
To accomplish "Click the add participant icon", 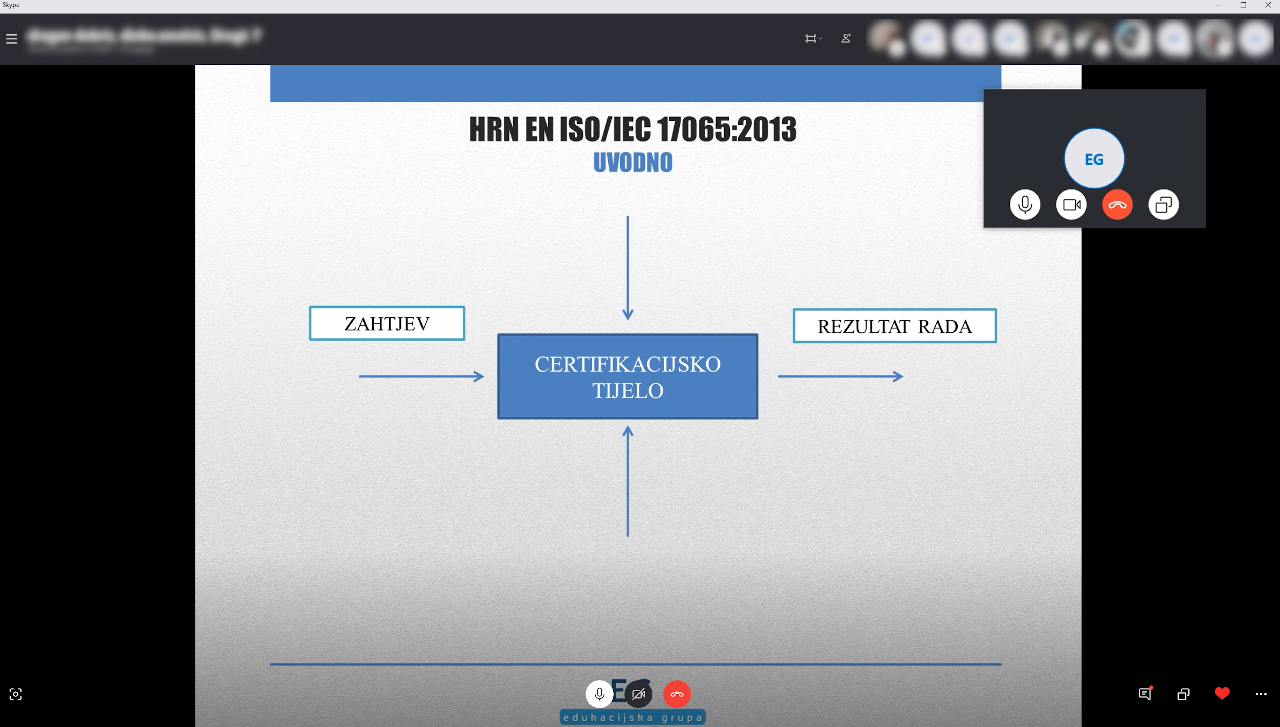I will 846,39.
